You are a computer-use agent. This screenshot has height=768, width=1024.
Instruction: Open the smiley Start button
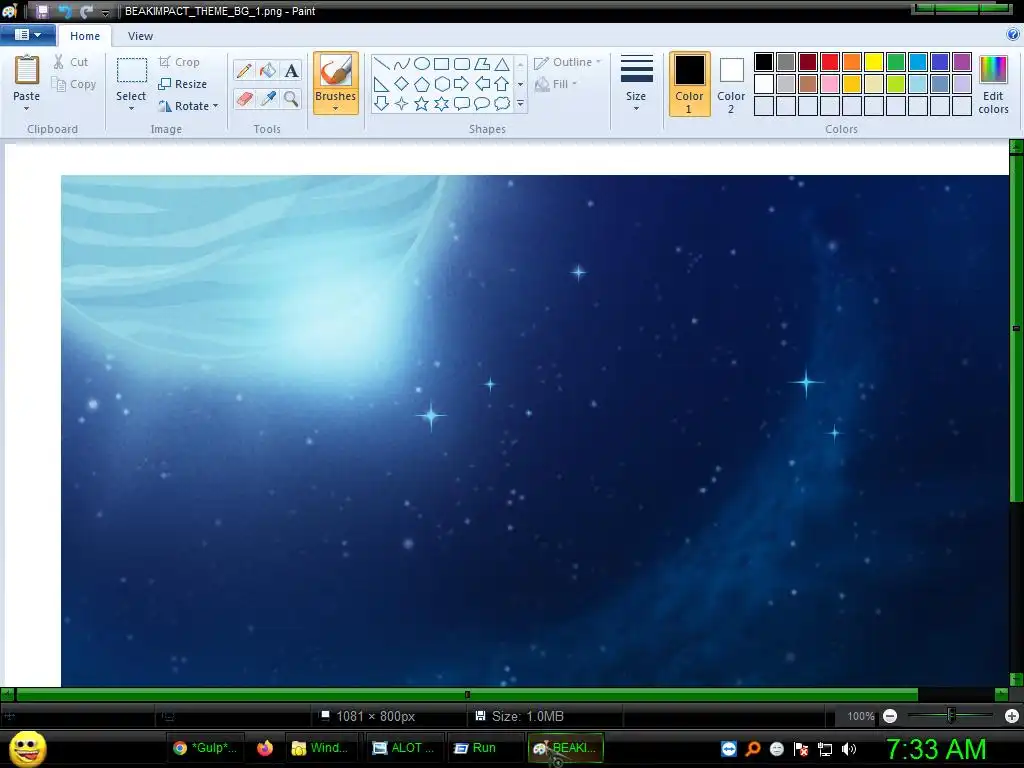(x=27, y=748)
